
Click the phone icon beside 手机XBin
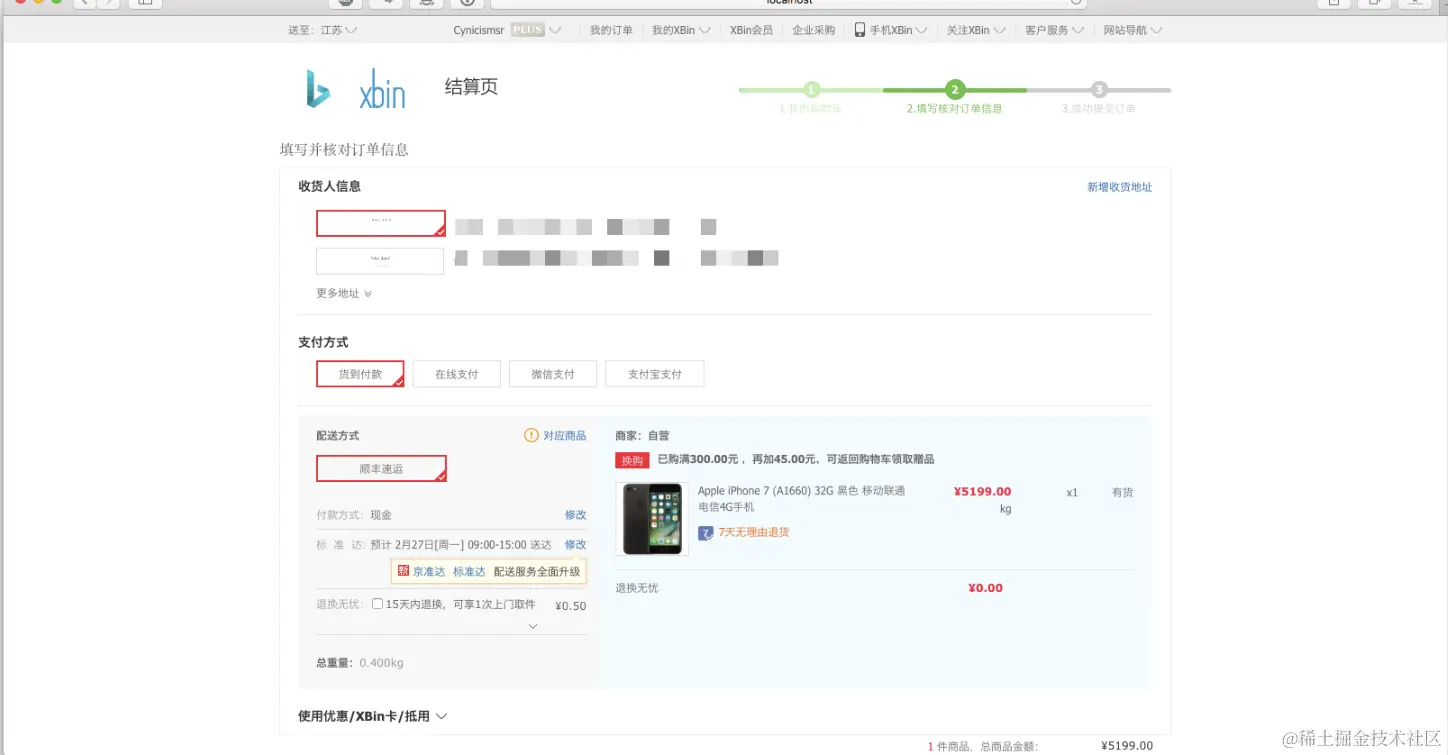[x=859, y=30]
